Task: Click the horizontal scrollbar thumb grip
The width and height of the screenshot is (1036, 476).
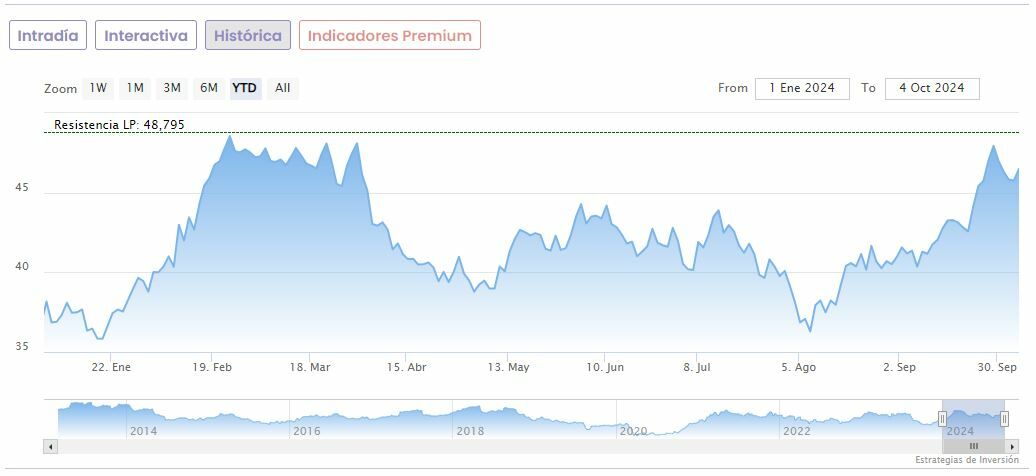Action: point(973,446)
